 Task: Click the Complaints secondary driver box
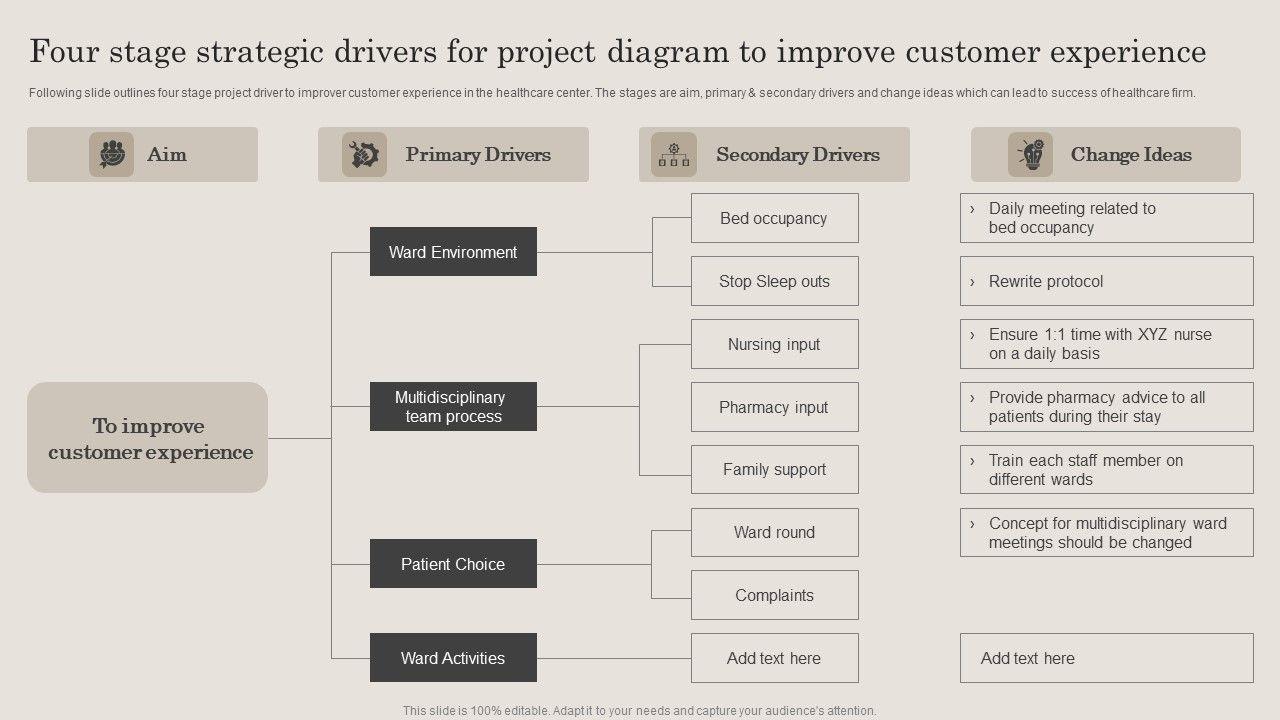[x=774, y=595]
